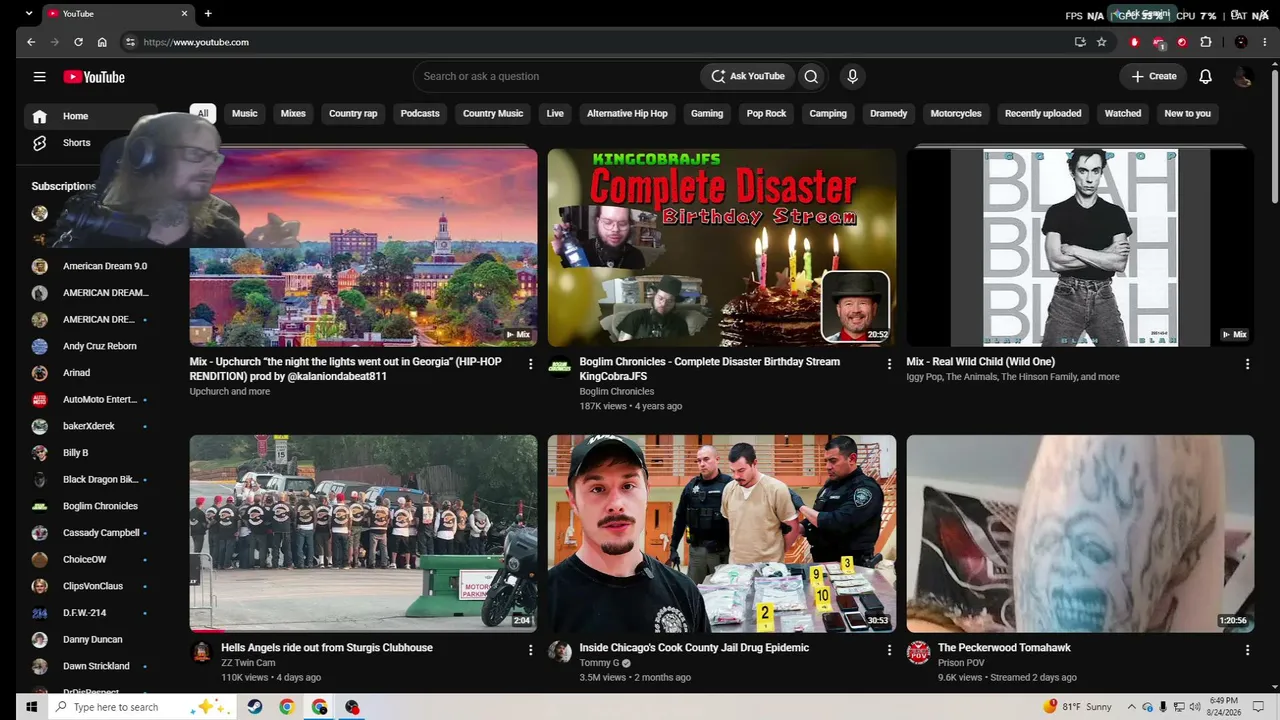The height and width of the screenshot is (720, 1280).
Task: Open more actions for Real Wild Child mix
Action: (x=1247, y=364)
